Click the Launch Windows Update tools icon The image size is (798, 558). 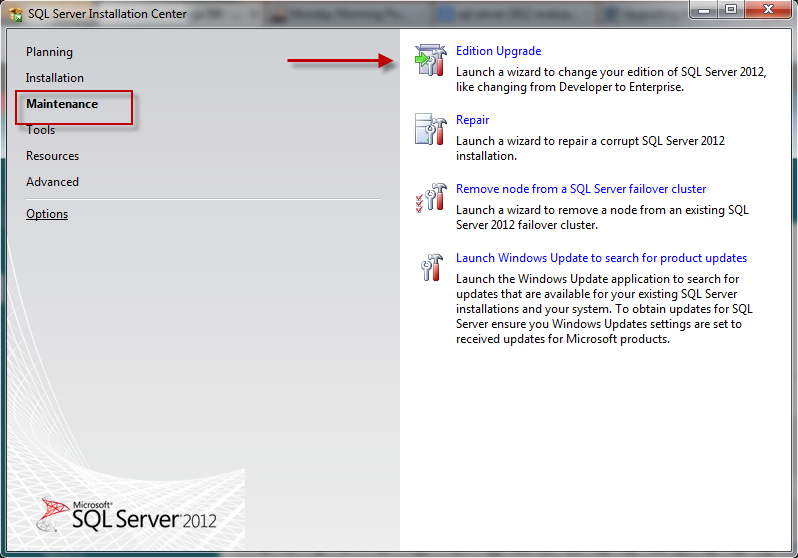(x=432, y=267)
